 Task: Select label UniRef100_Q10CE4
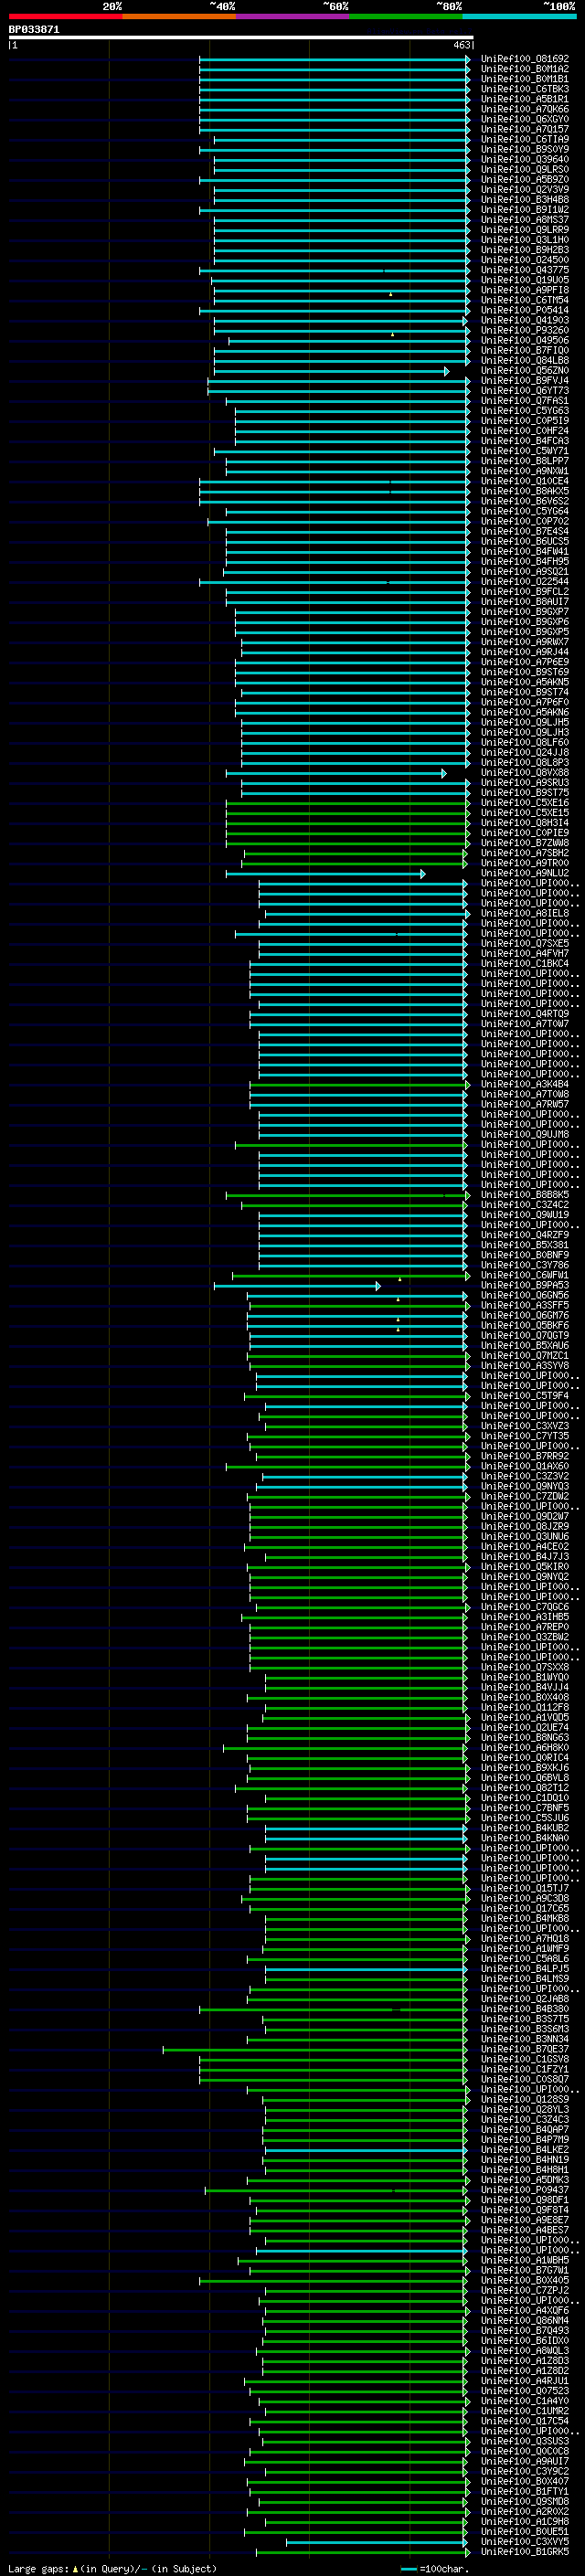pos(525,482)
